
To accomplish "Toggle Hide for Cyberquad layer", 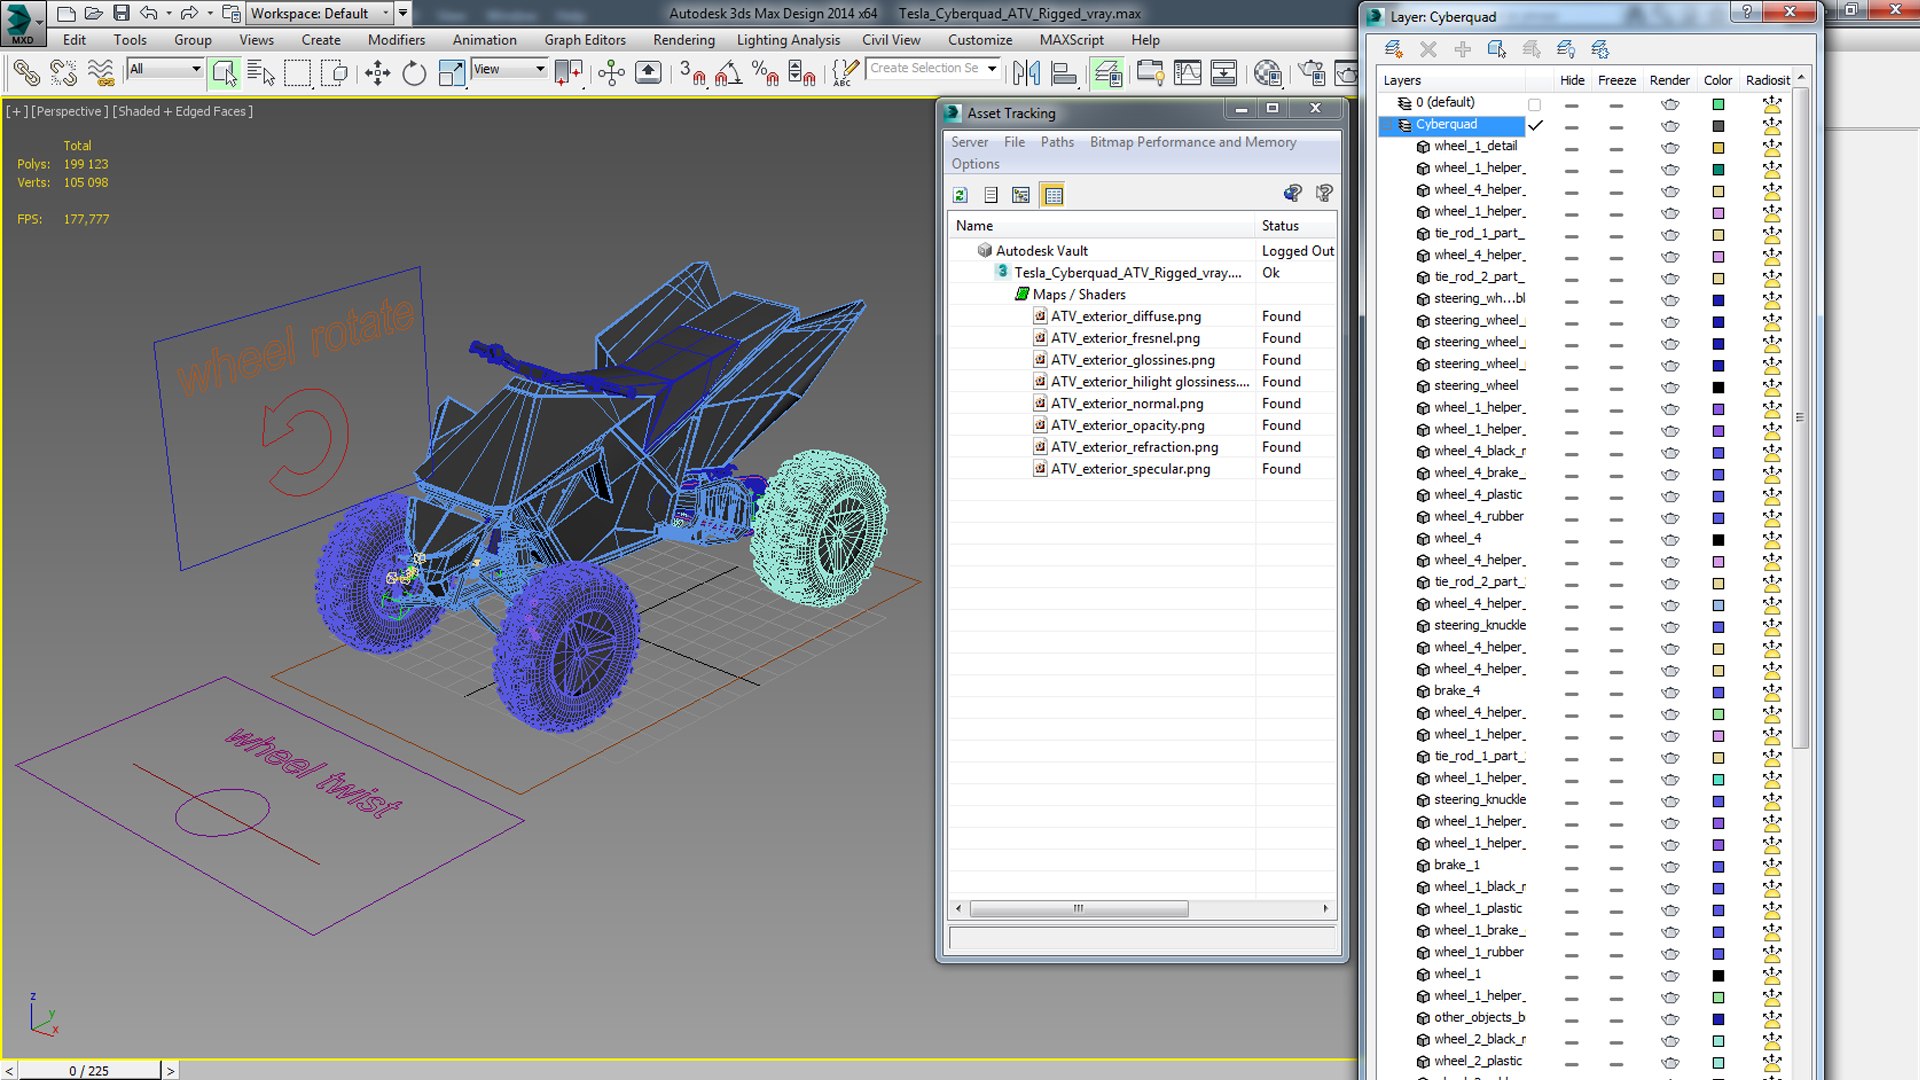I will pos(1572,126).
